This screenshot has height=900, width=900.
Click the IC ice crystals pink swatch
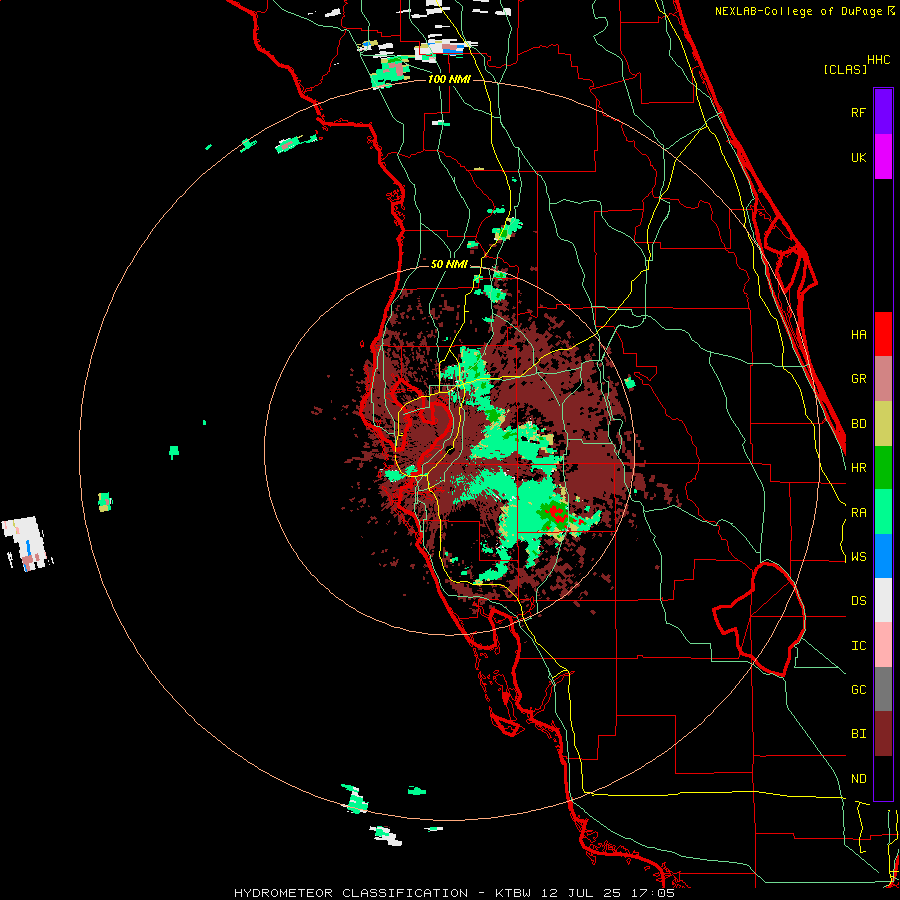883,645
